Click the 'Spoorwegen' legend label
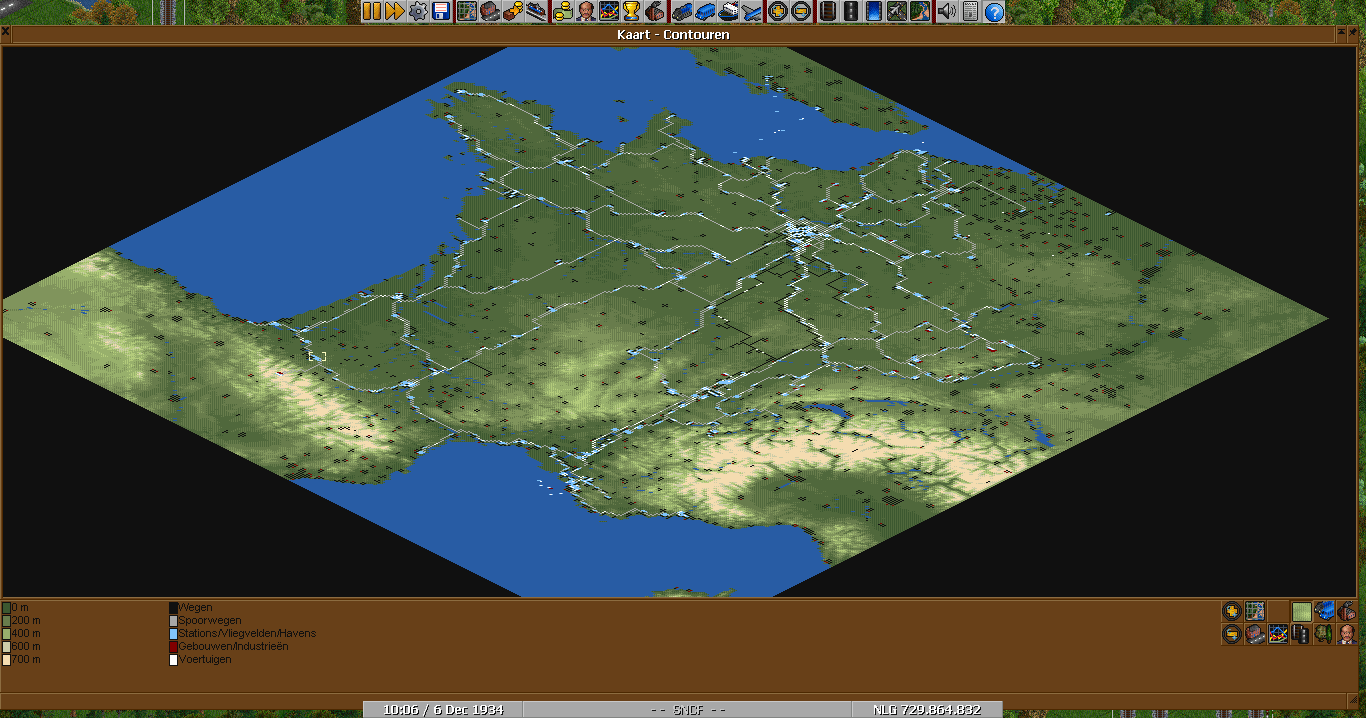The image size is (1366, 718). tap(210, 620)
